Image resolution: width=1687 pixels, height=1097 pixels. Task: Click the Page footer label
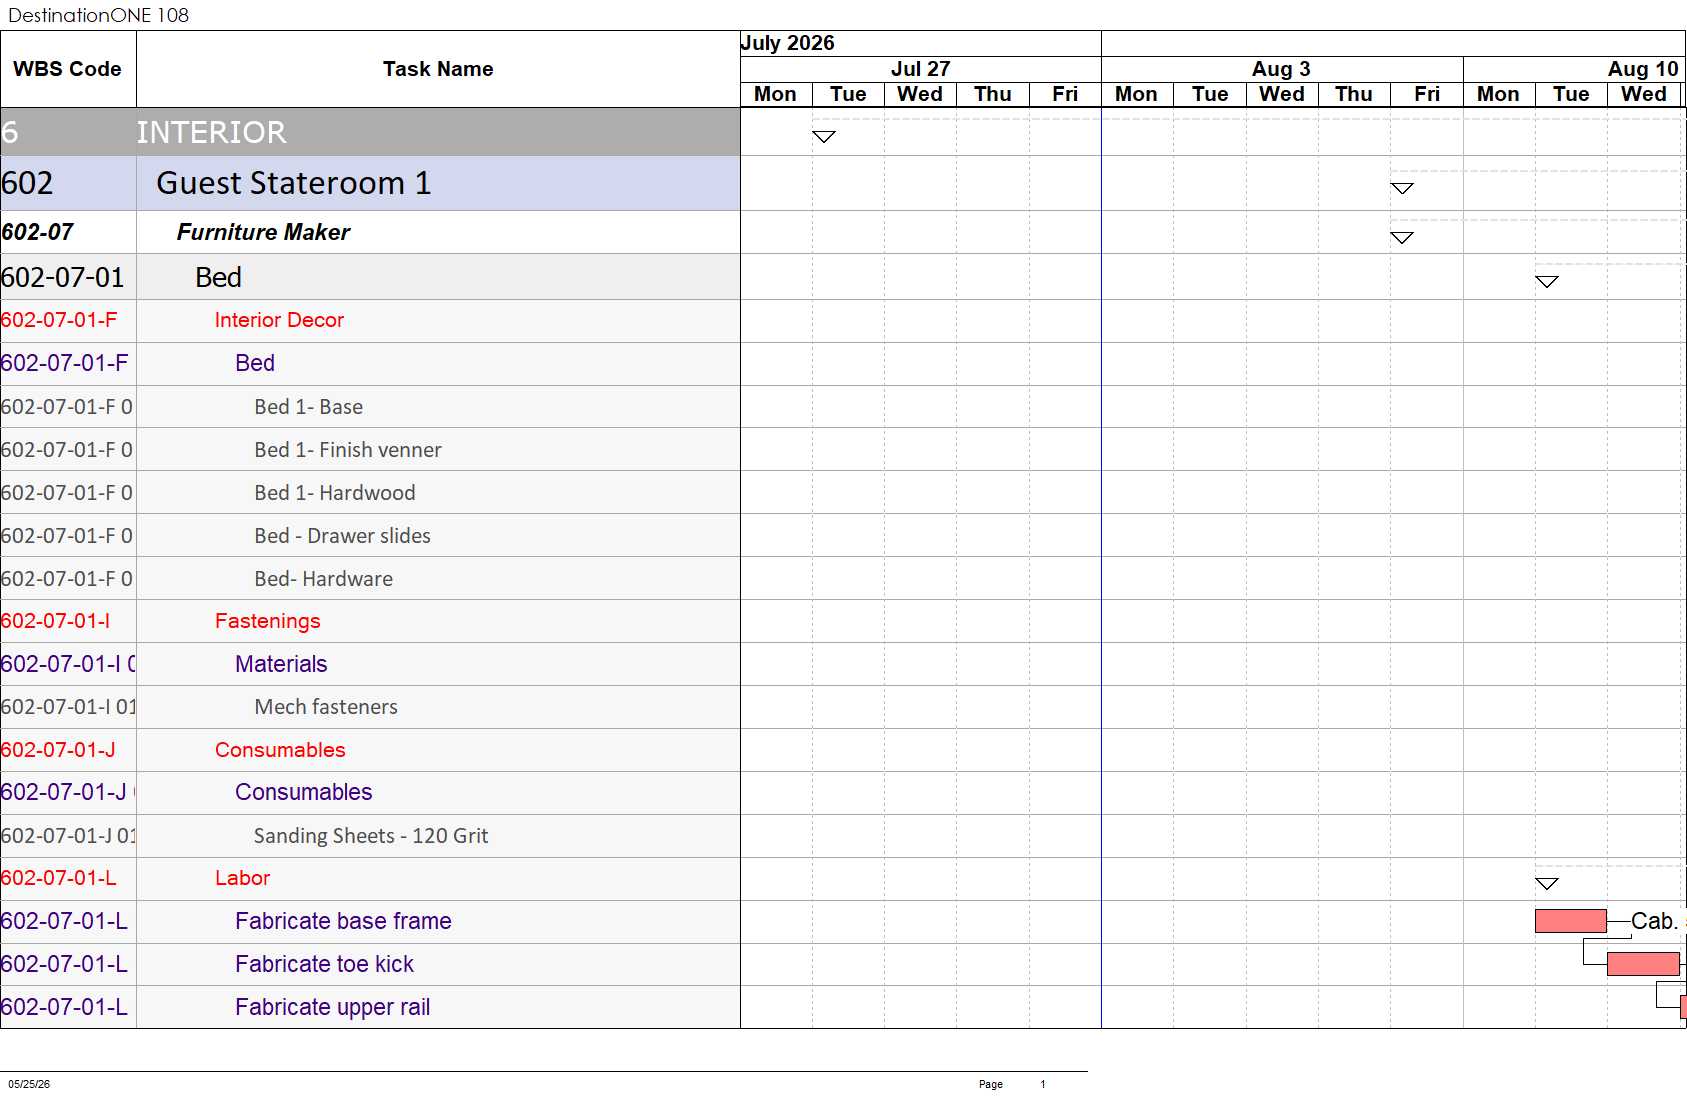click(x=991, y=1084)
